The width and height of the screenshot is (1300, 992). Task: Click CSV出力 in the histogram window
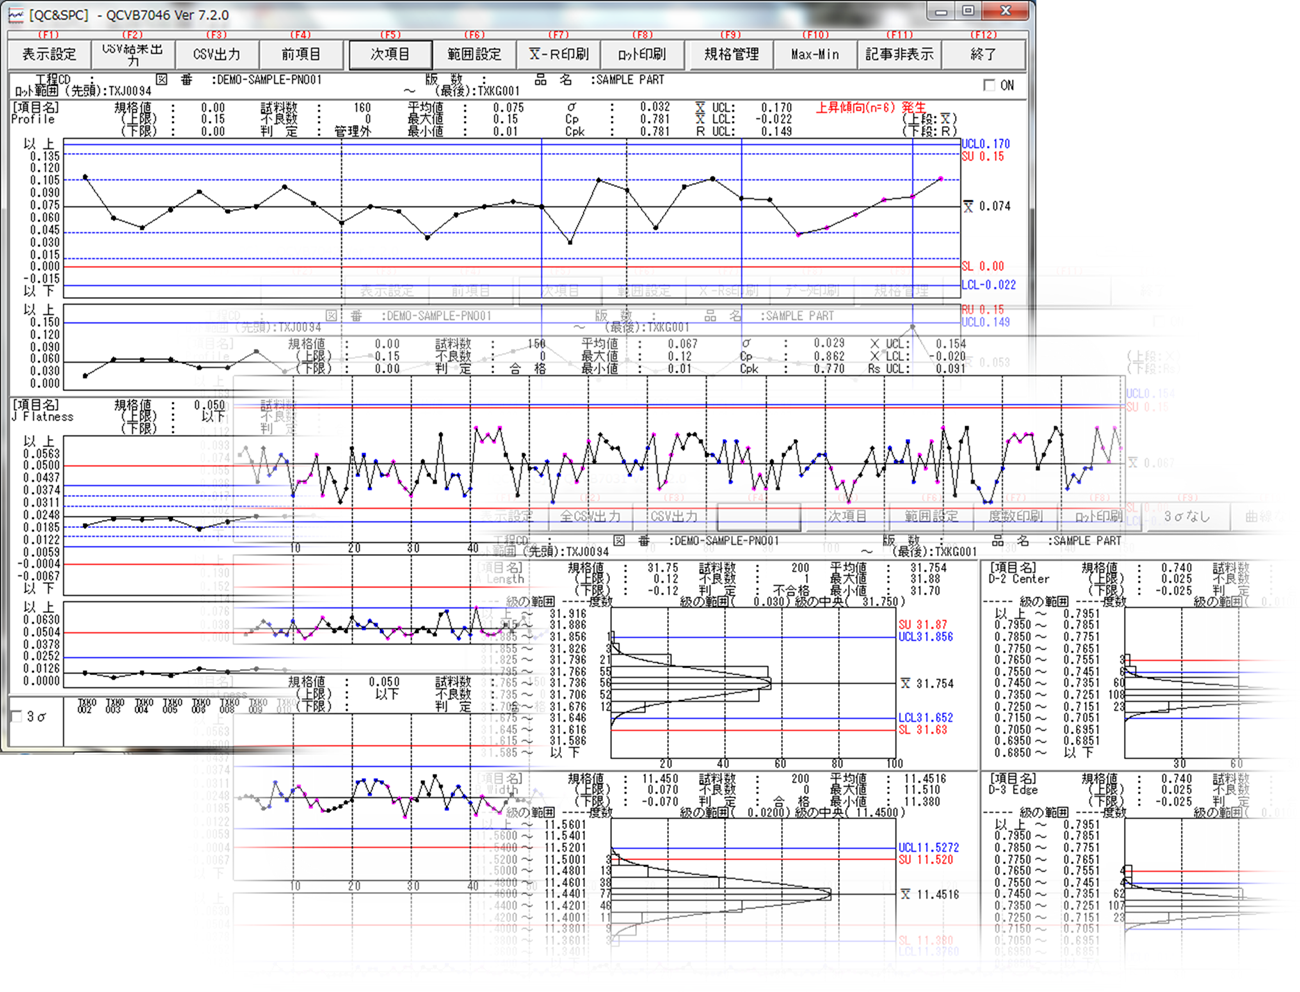coord(674,517)
